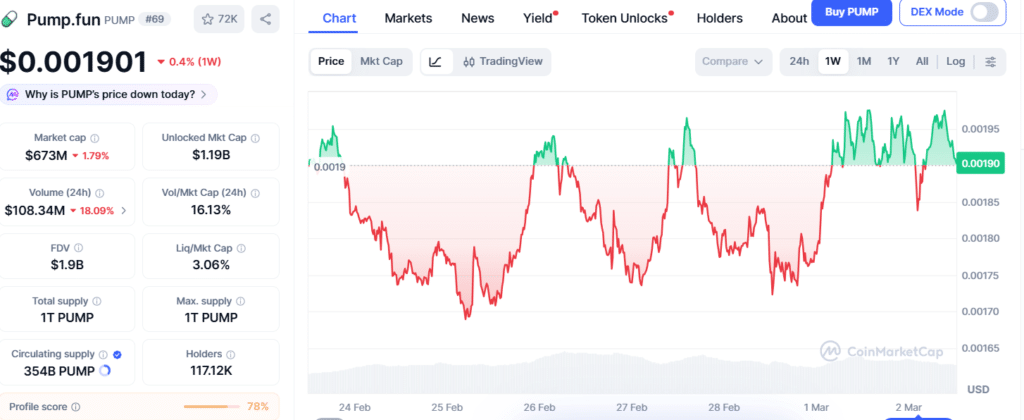
Task: Toggle the Log scale option
Action: coord(956,62)
